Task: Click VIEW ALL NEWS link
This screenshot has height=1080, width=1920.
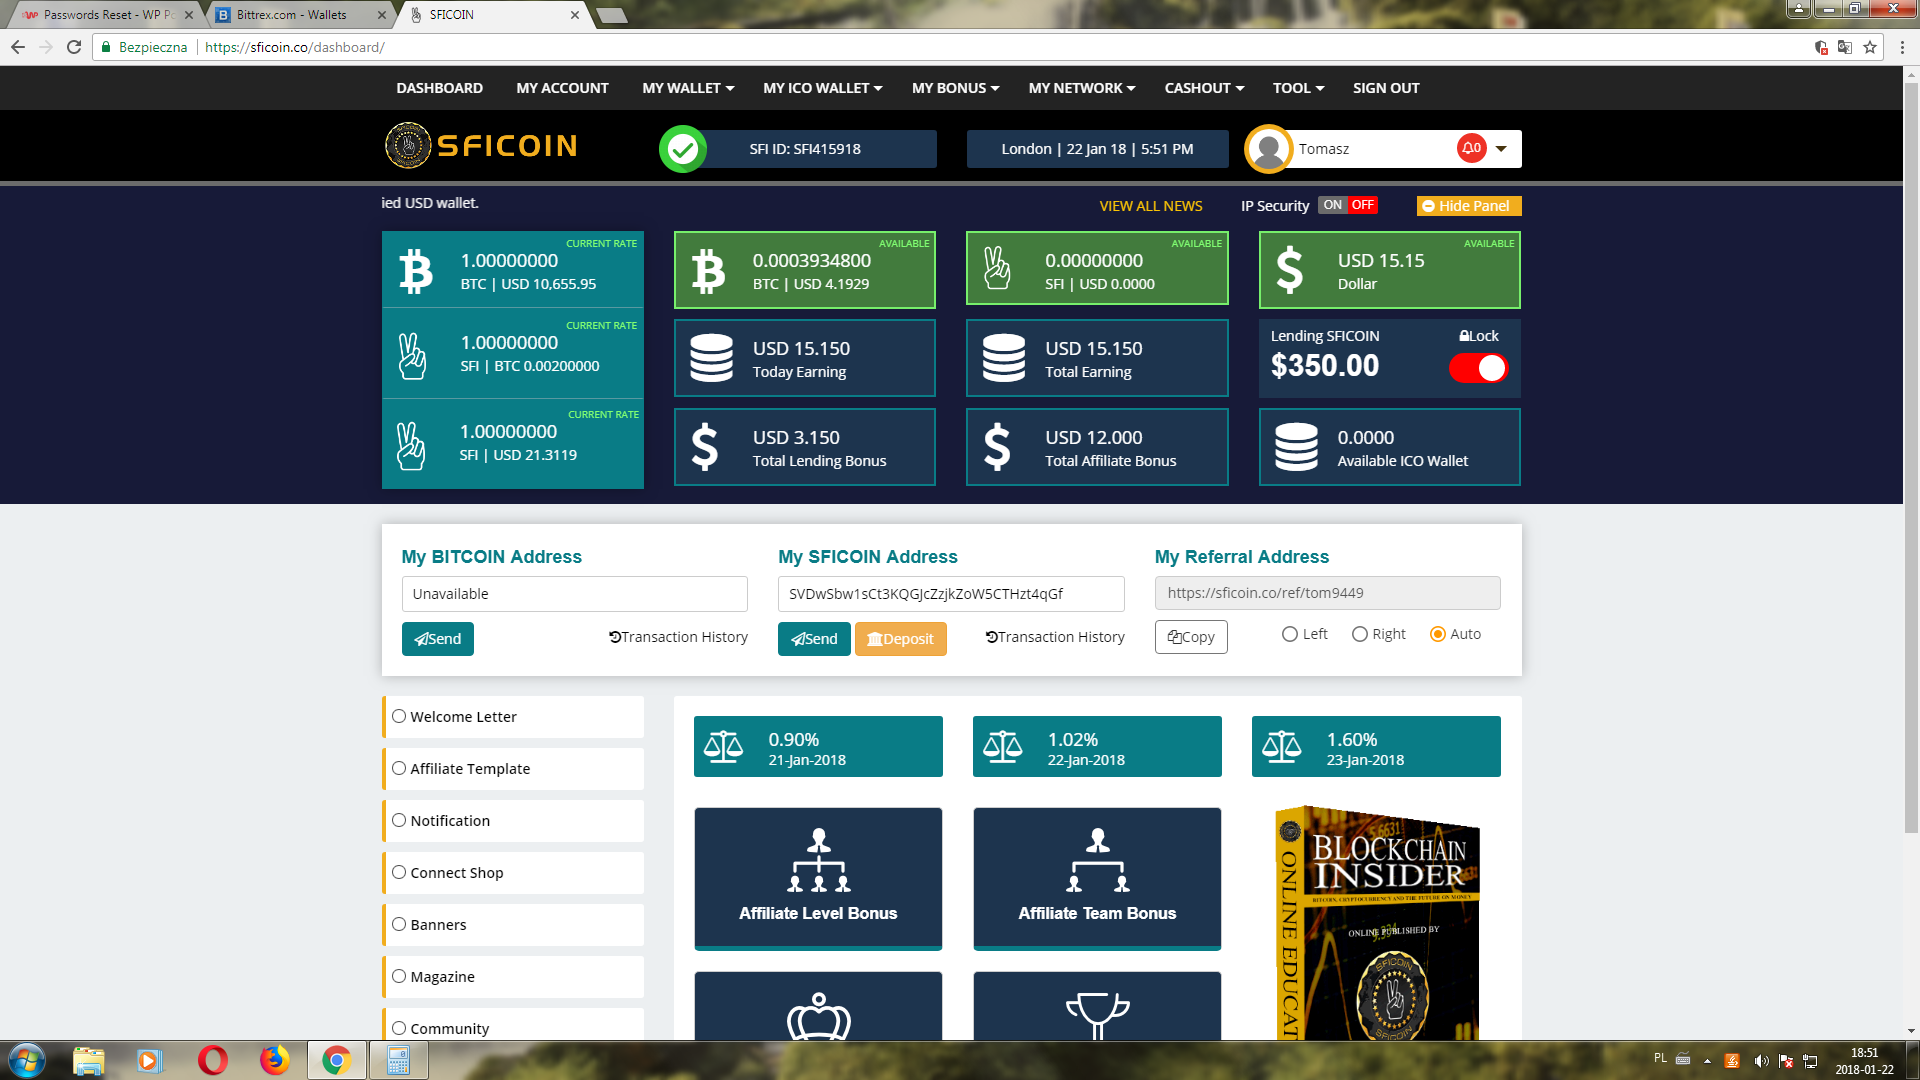Action: (x=1151, y=206)
